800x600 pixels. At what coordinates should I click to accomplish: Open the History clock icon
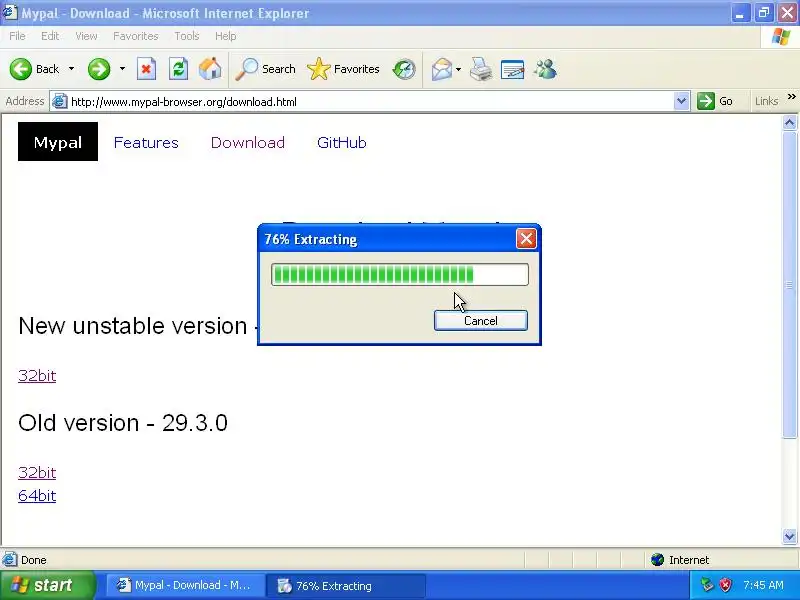pos(404,69)
